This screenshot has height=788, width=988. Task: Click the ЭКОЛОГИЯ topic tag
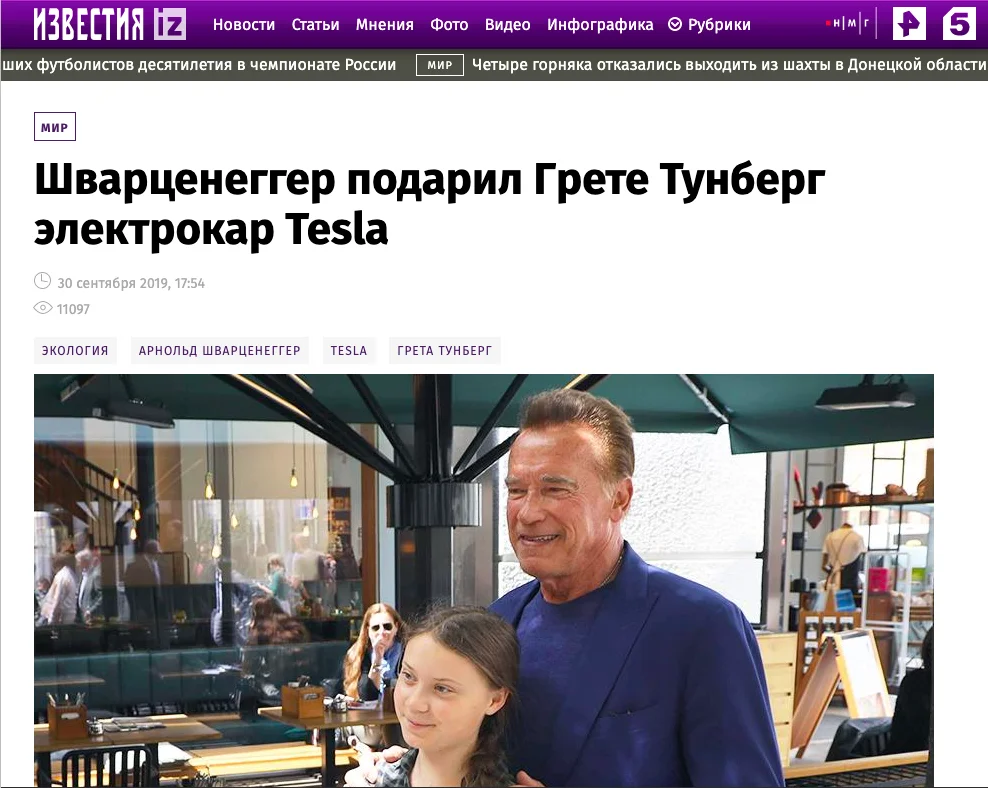75,350
